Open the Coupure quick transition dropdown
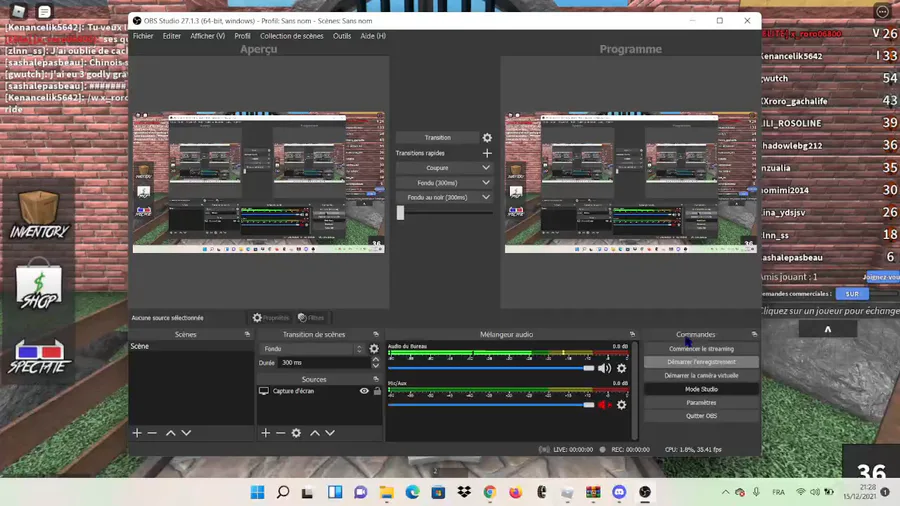This screenshot has width=900, height=506. tap(444, 168)
